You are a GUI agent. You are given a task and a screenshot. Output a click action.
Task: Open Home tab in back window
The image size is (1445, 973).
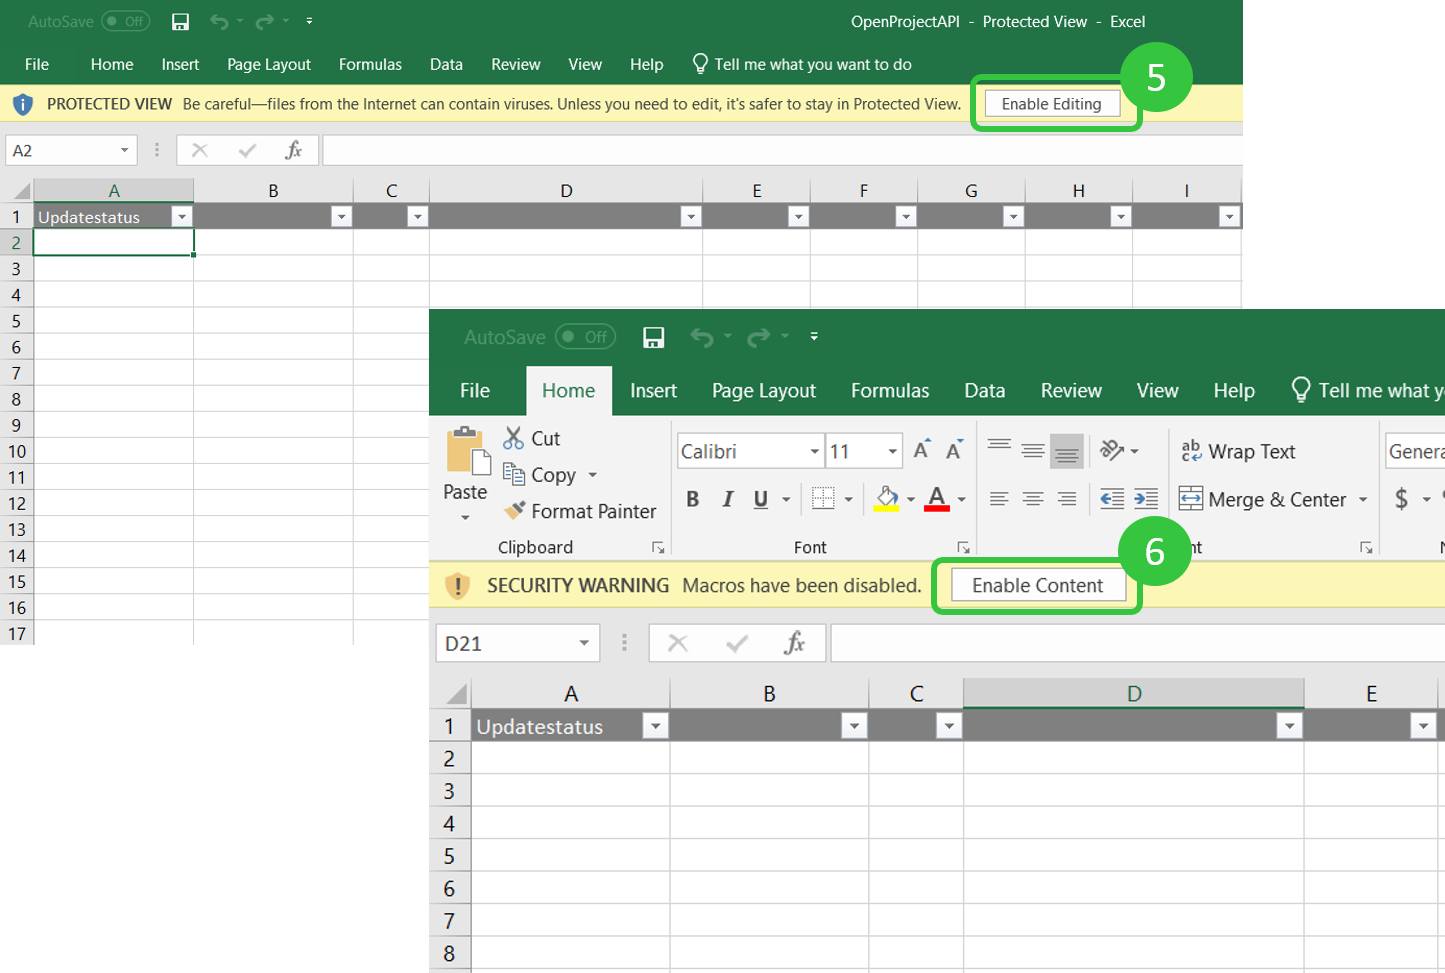click(112, 64)
